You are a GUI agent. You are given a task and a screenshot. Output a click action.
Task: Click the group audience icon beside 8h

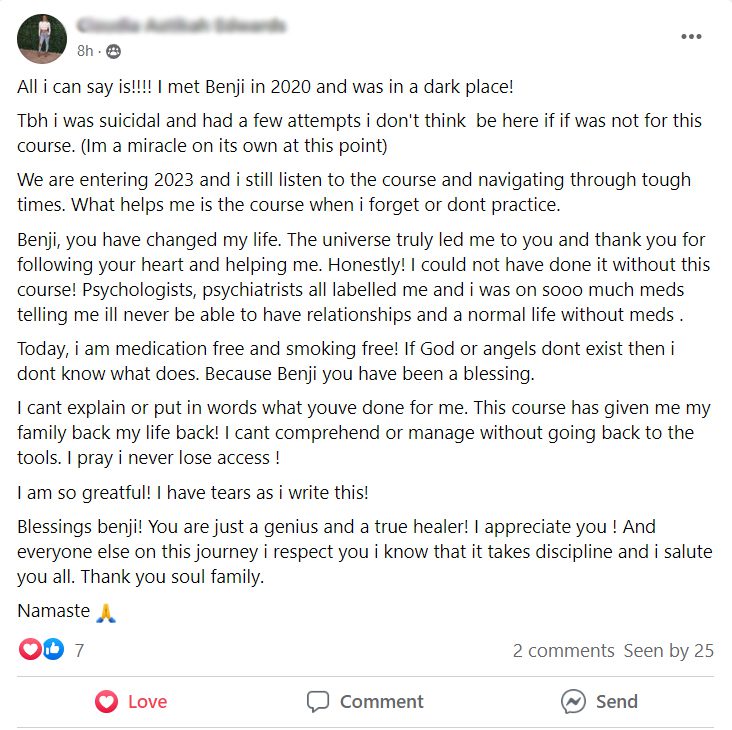pyautogui.click(x=113, y=51)
